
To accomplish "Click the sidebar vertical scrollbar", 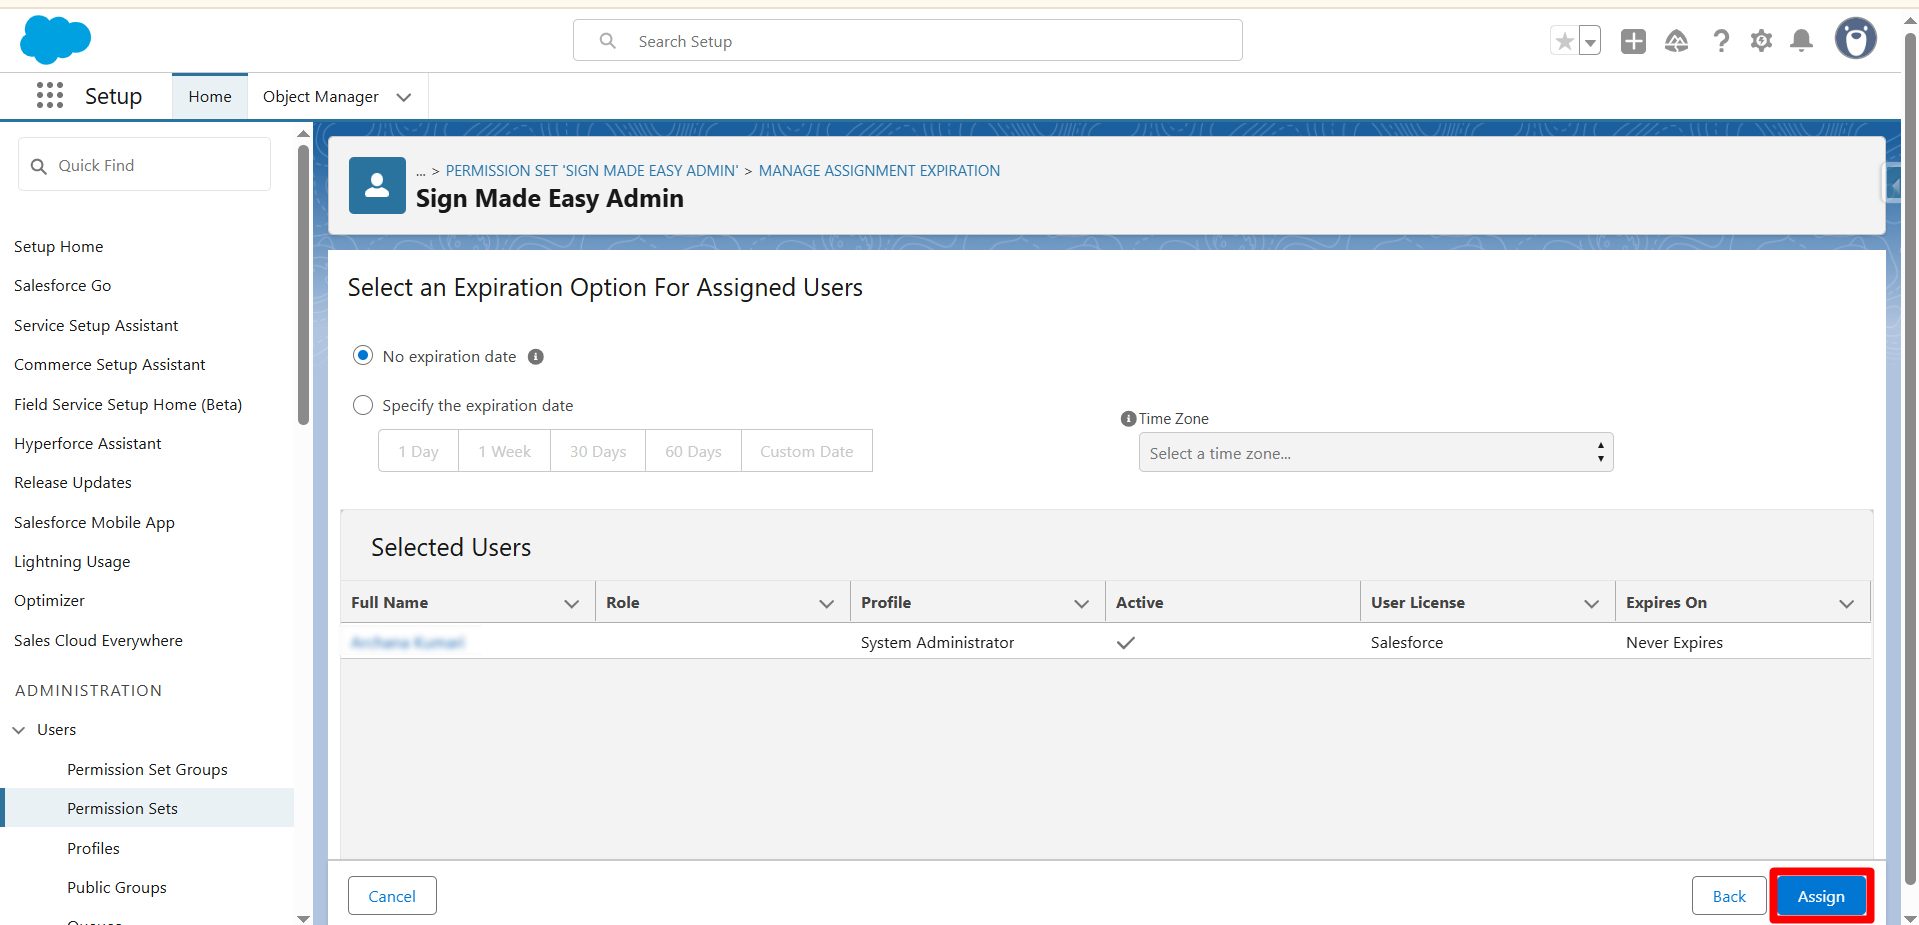I will 303,285.
